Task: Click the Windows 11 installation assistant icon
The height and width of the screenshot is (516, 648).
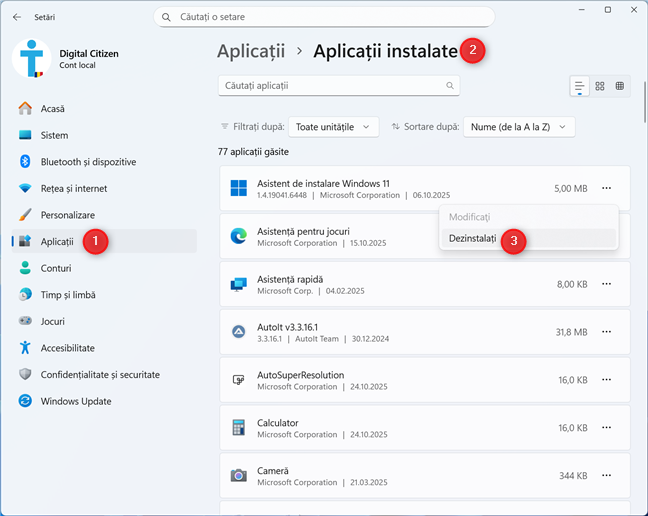Action: pos(238,188)
